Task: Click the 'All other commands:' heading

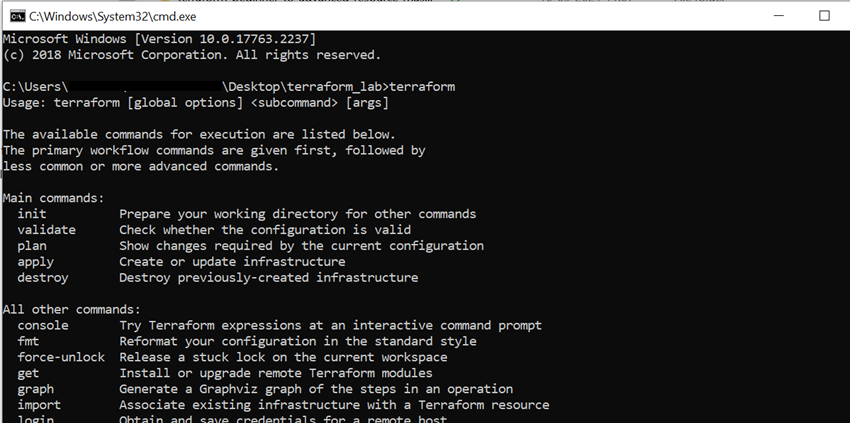Action: [72, 309]
